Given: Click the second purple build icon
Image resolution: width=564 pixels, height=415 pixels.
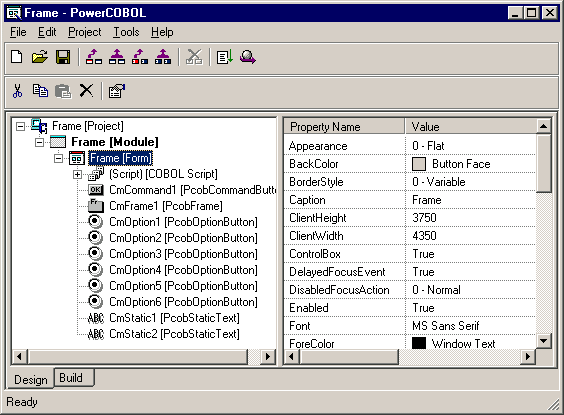Looking at the screenshot, I should point(117,57).
